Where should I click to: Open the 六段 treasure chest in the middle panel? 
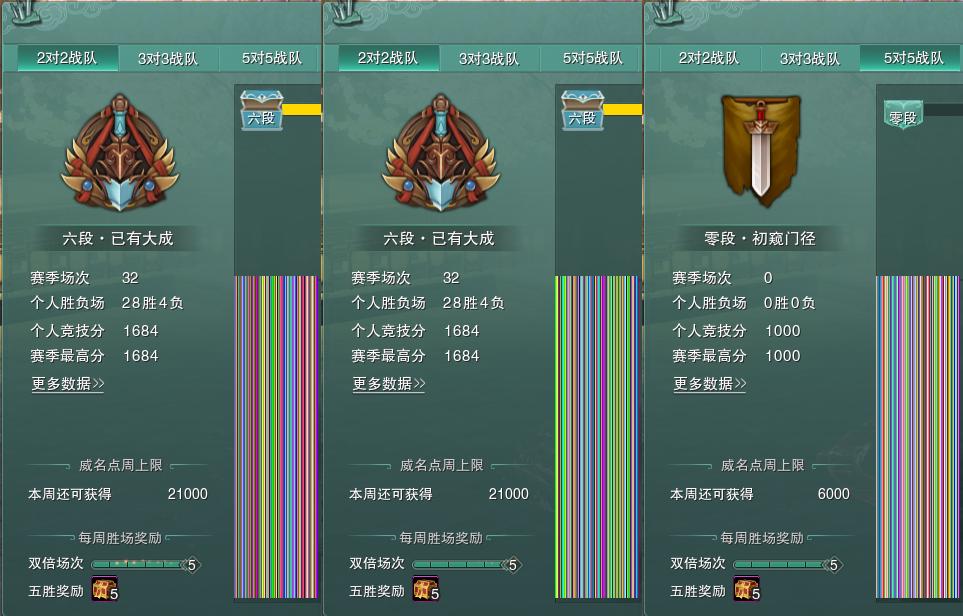pyautogui.click(x=583, y=111)
